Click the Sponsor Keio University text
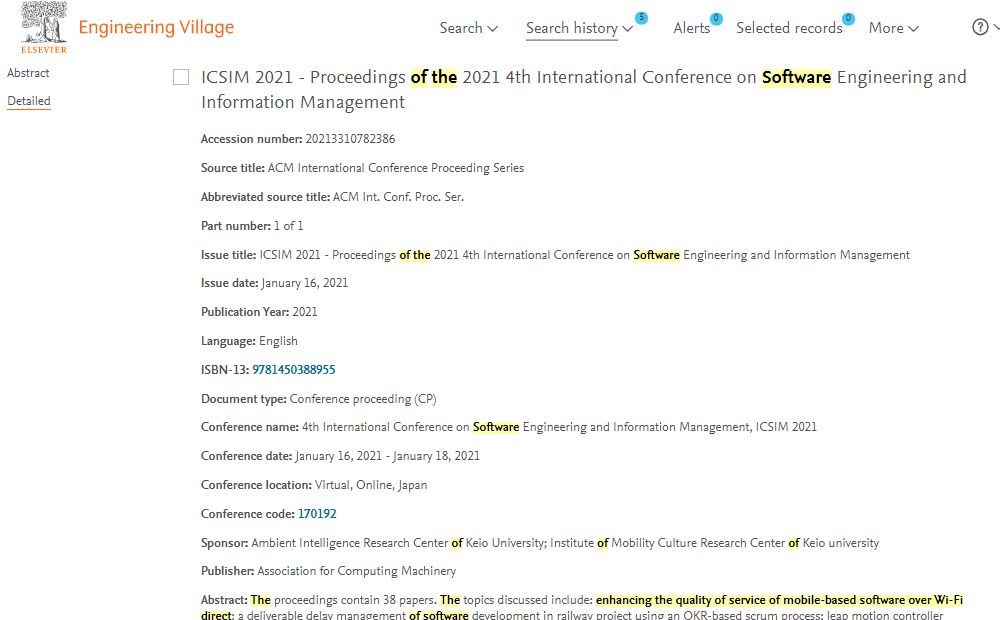The image size is (1000, 620). (565, 543)
